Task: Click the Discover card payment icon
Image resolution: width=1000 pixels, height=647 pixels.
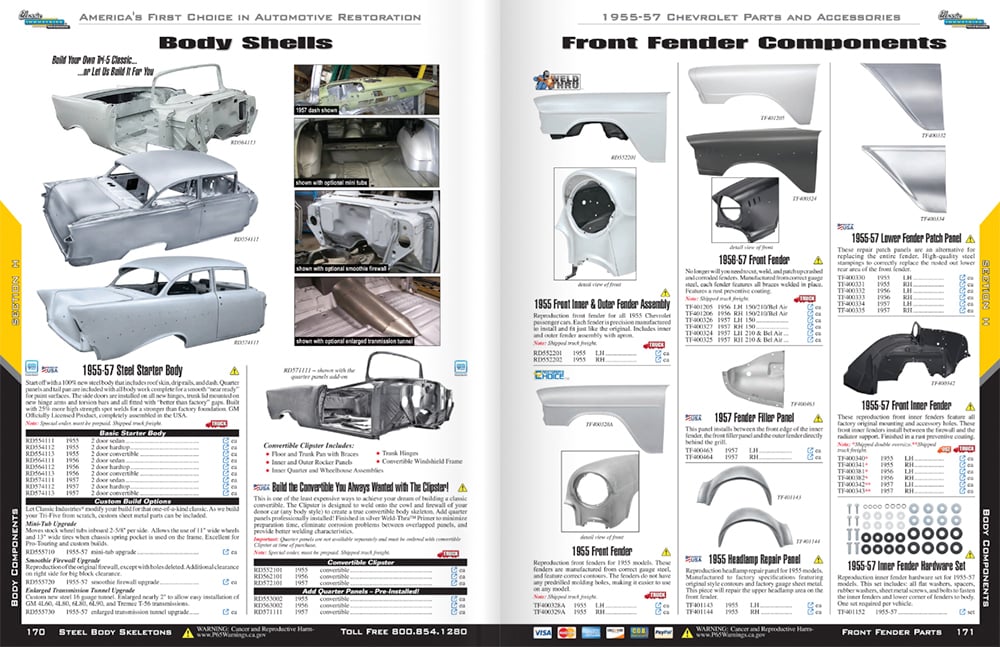Action: point(614,632)
